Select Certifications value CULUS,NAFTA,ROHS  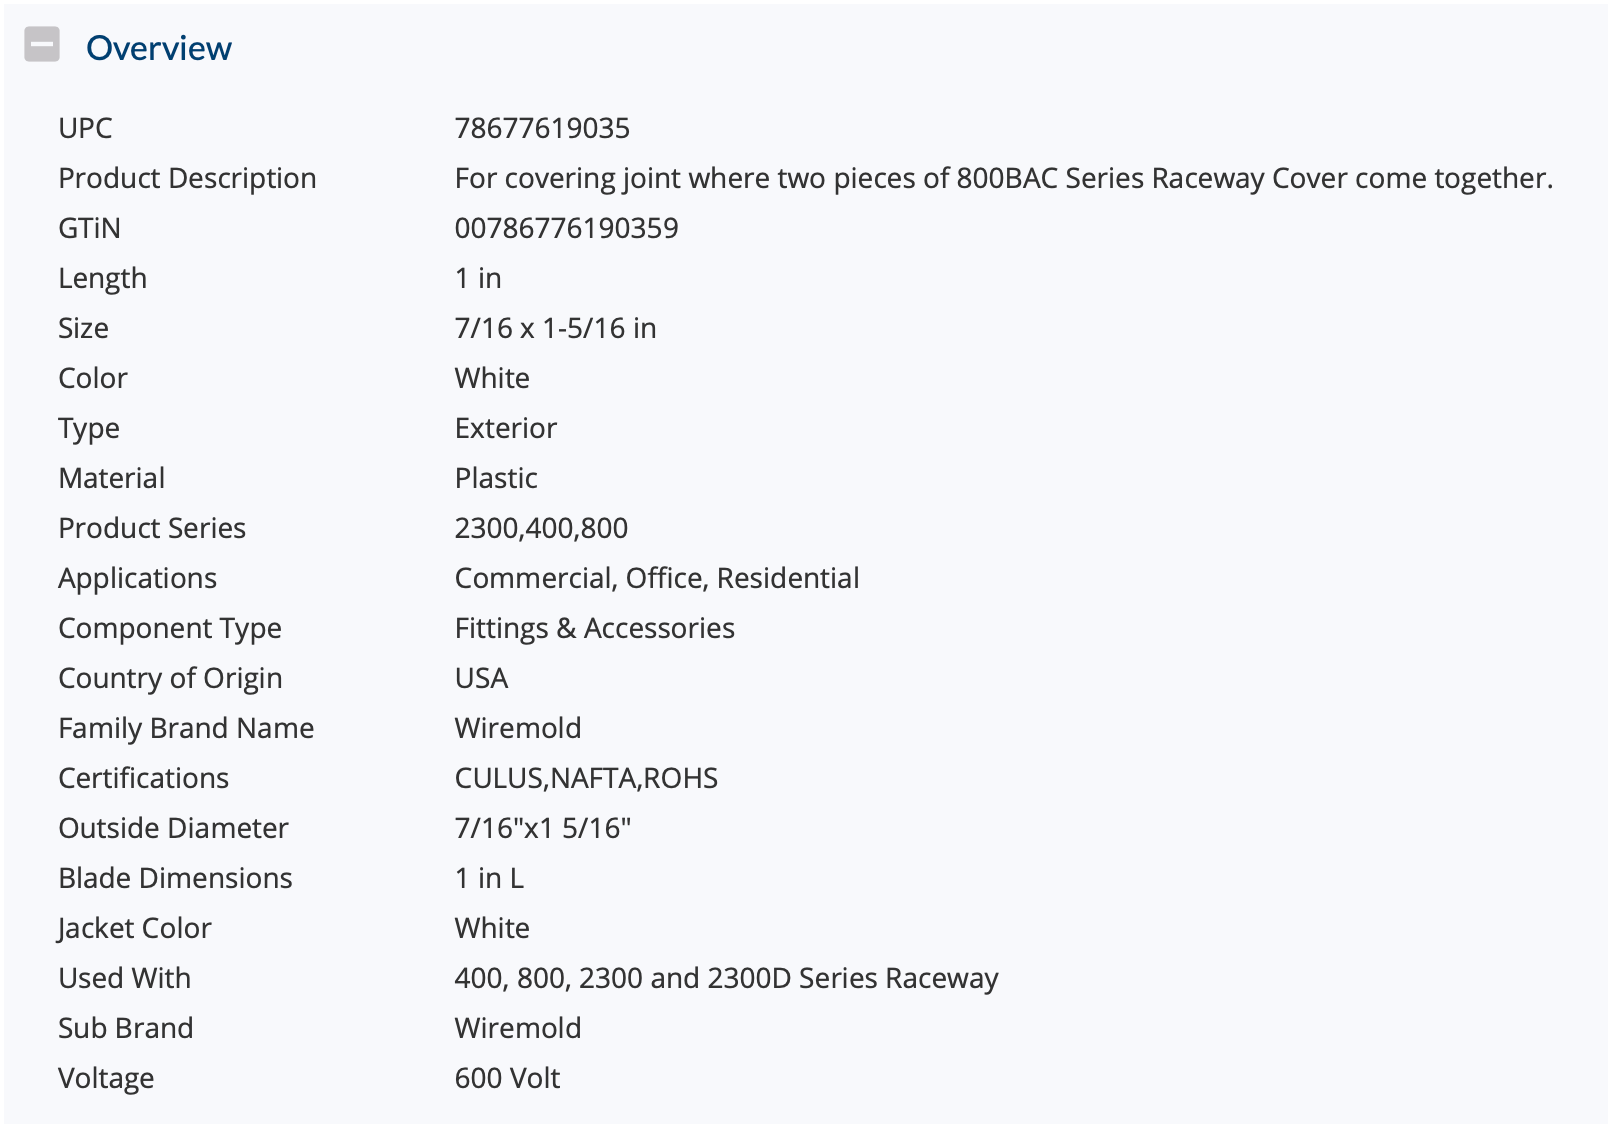(x=586, y=778)
